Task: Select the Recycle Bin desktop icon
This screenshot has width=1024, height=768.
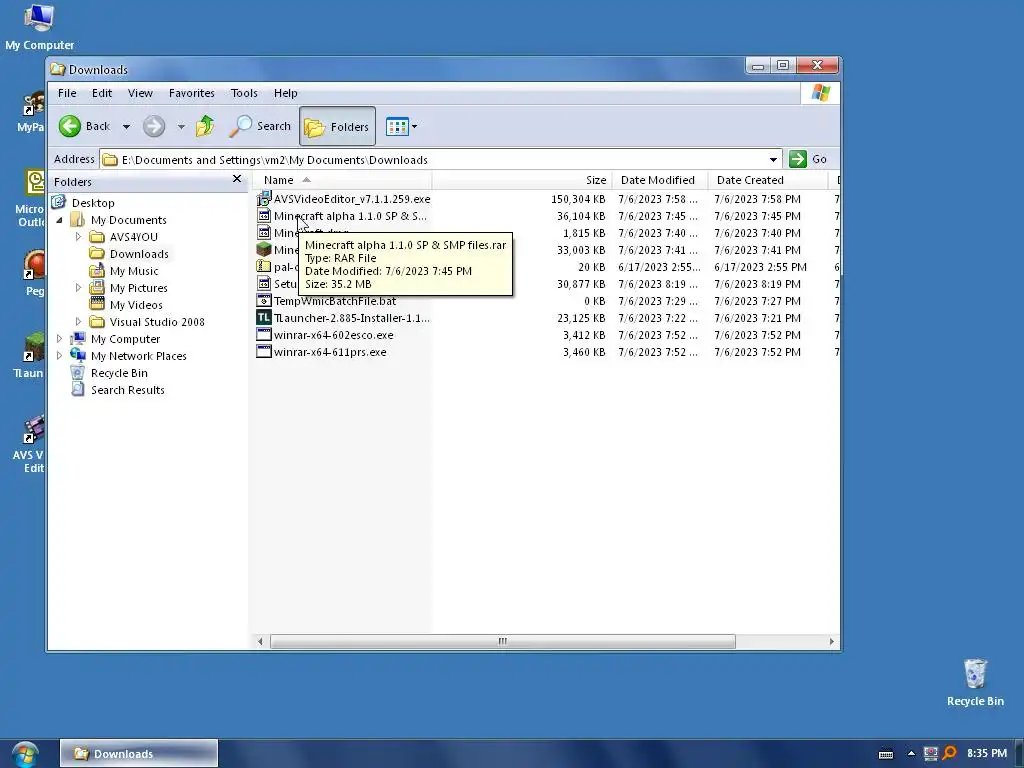Action: point(975,683)
